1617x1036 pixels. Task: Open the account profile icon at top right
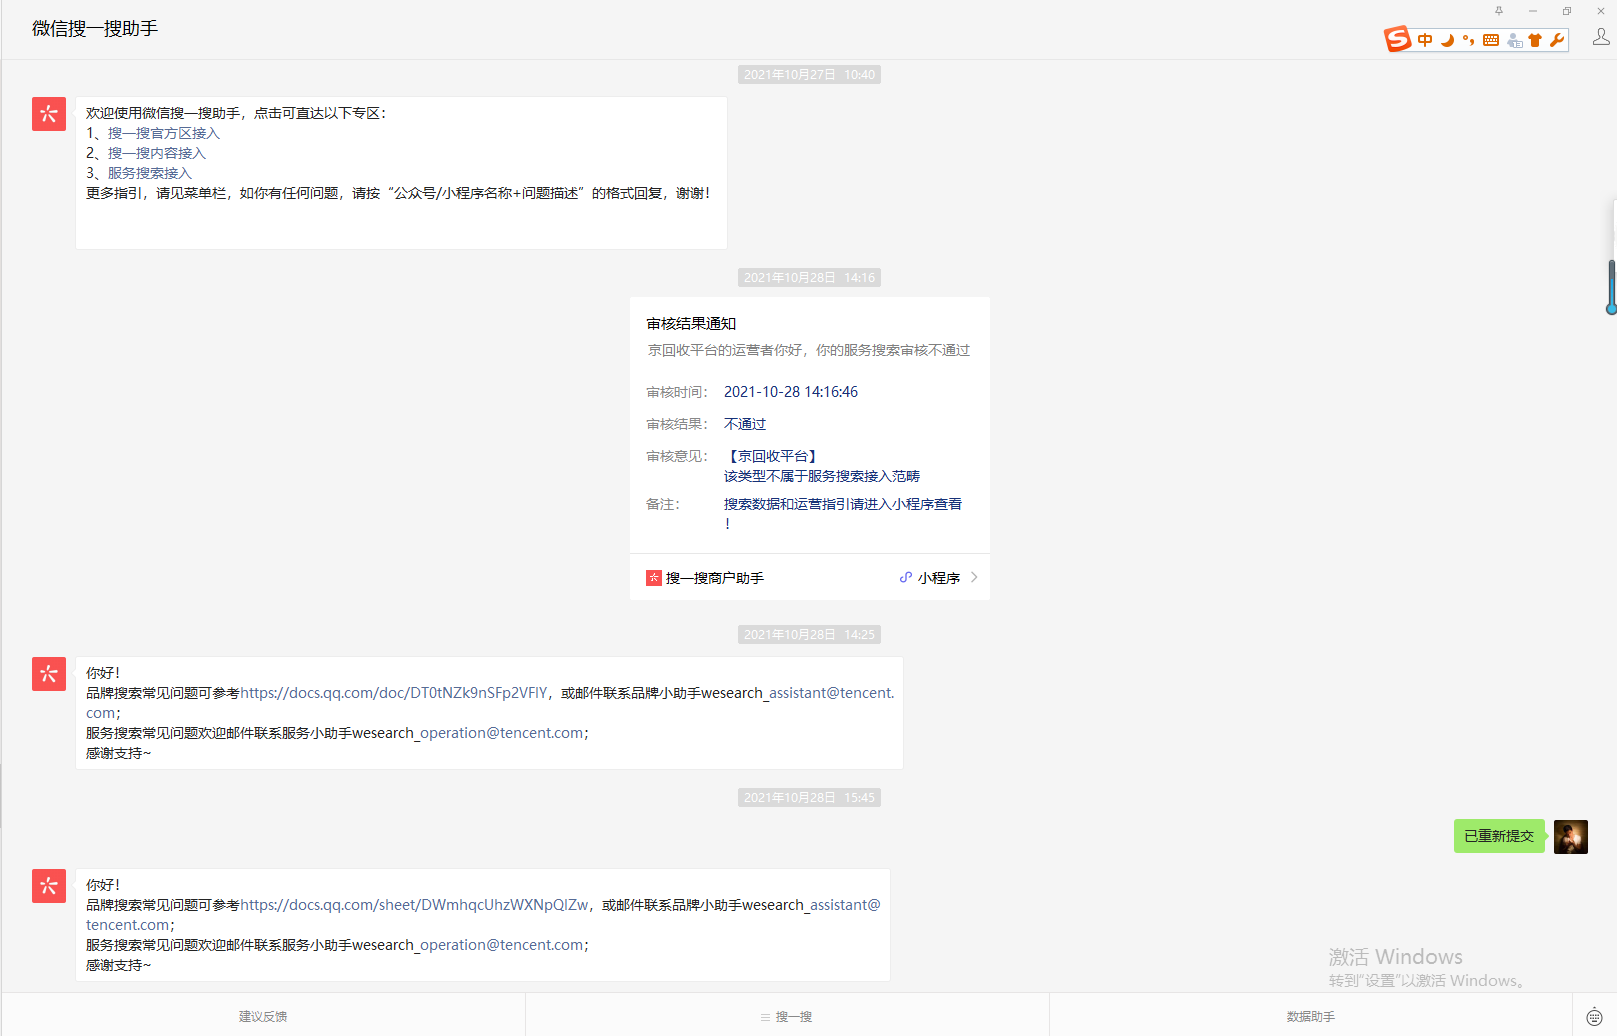click(1601, 37)
